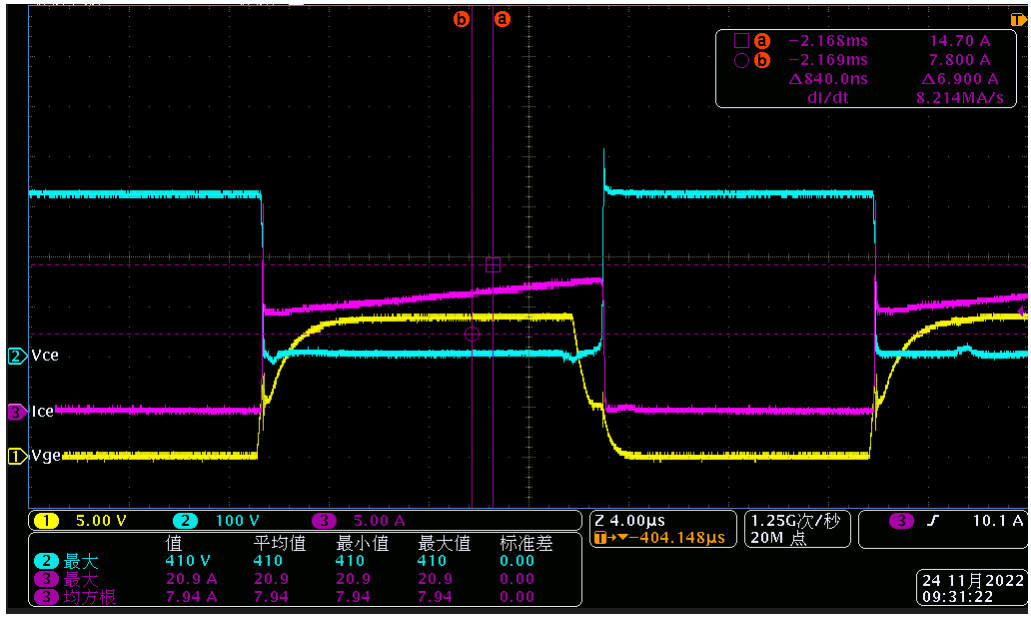This screenshot has width=1031, height=619.
Task: Click the cursor b circle on waveform
Action: 472,334
